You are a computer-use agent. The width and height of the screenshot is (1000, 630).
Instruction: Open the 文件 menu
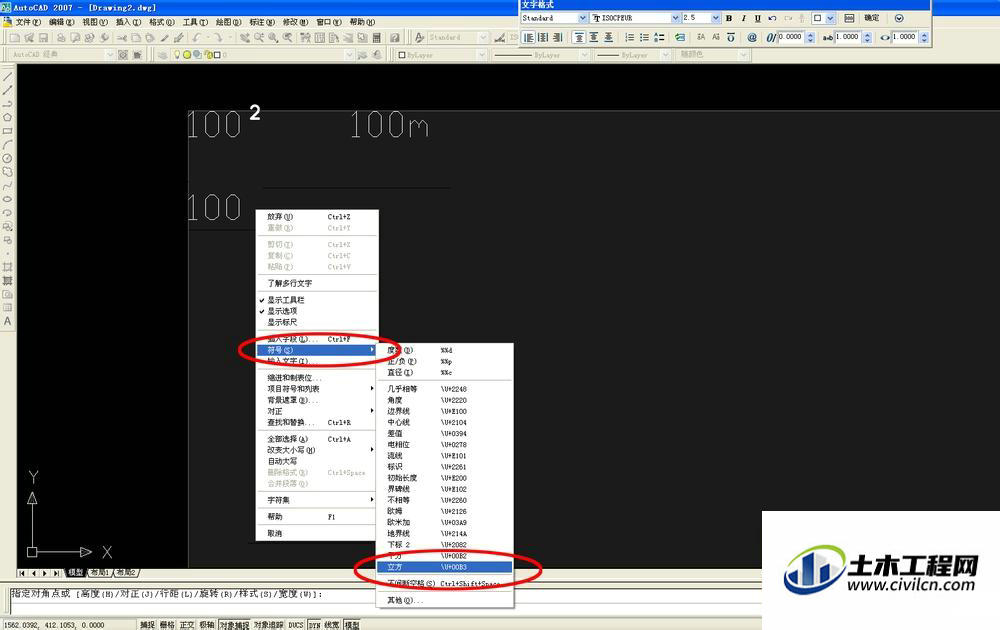pos(27,22)
